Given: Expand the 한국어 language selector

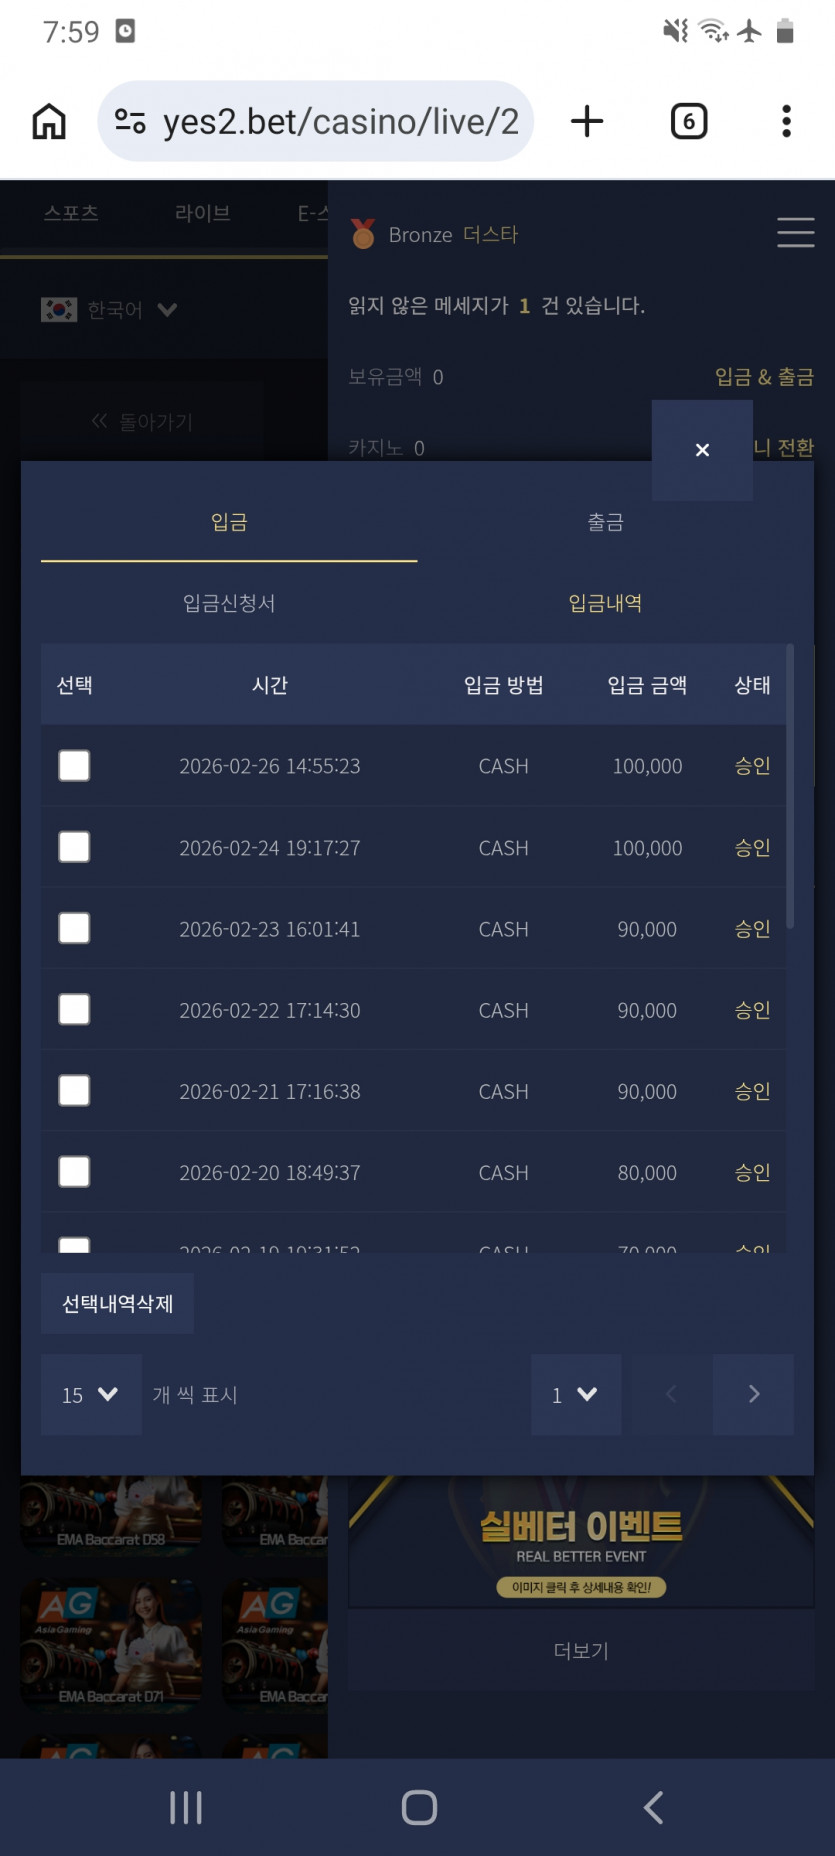Looking at the screenshot, I should point(109,310).
